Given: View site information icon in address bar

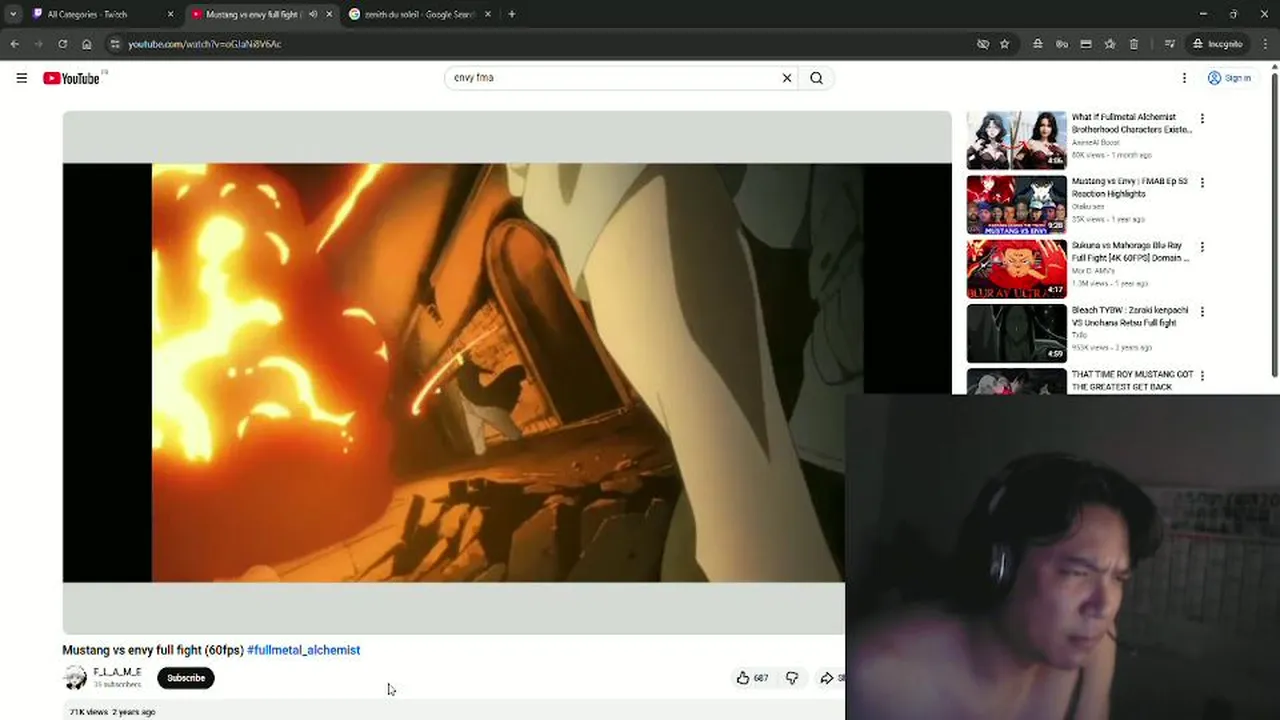Looking at the screenshot, I should [x=115, y=44].
